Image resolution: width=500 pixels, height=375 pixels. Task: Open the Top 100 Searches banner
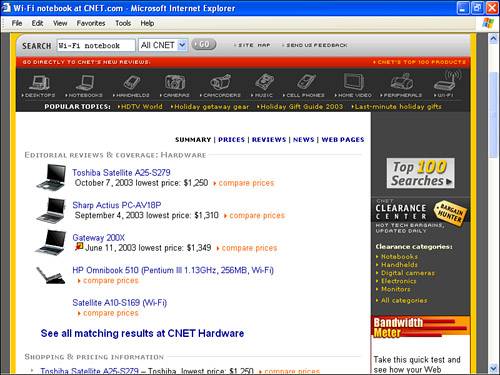point(420,173)
